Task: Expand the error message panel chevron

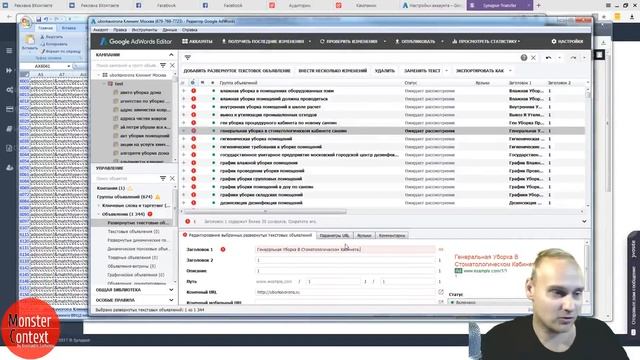Action: (584, 221)
